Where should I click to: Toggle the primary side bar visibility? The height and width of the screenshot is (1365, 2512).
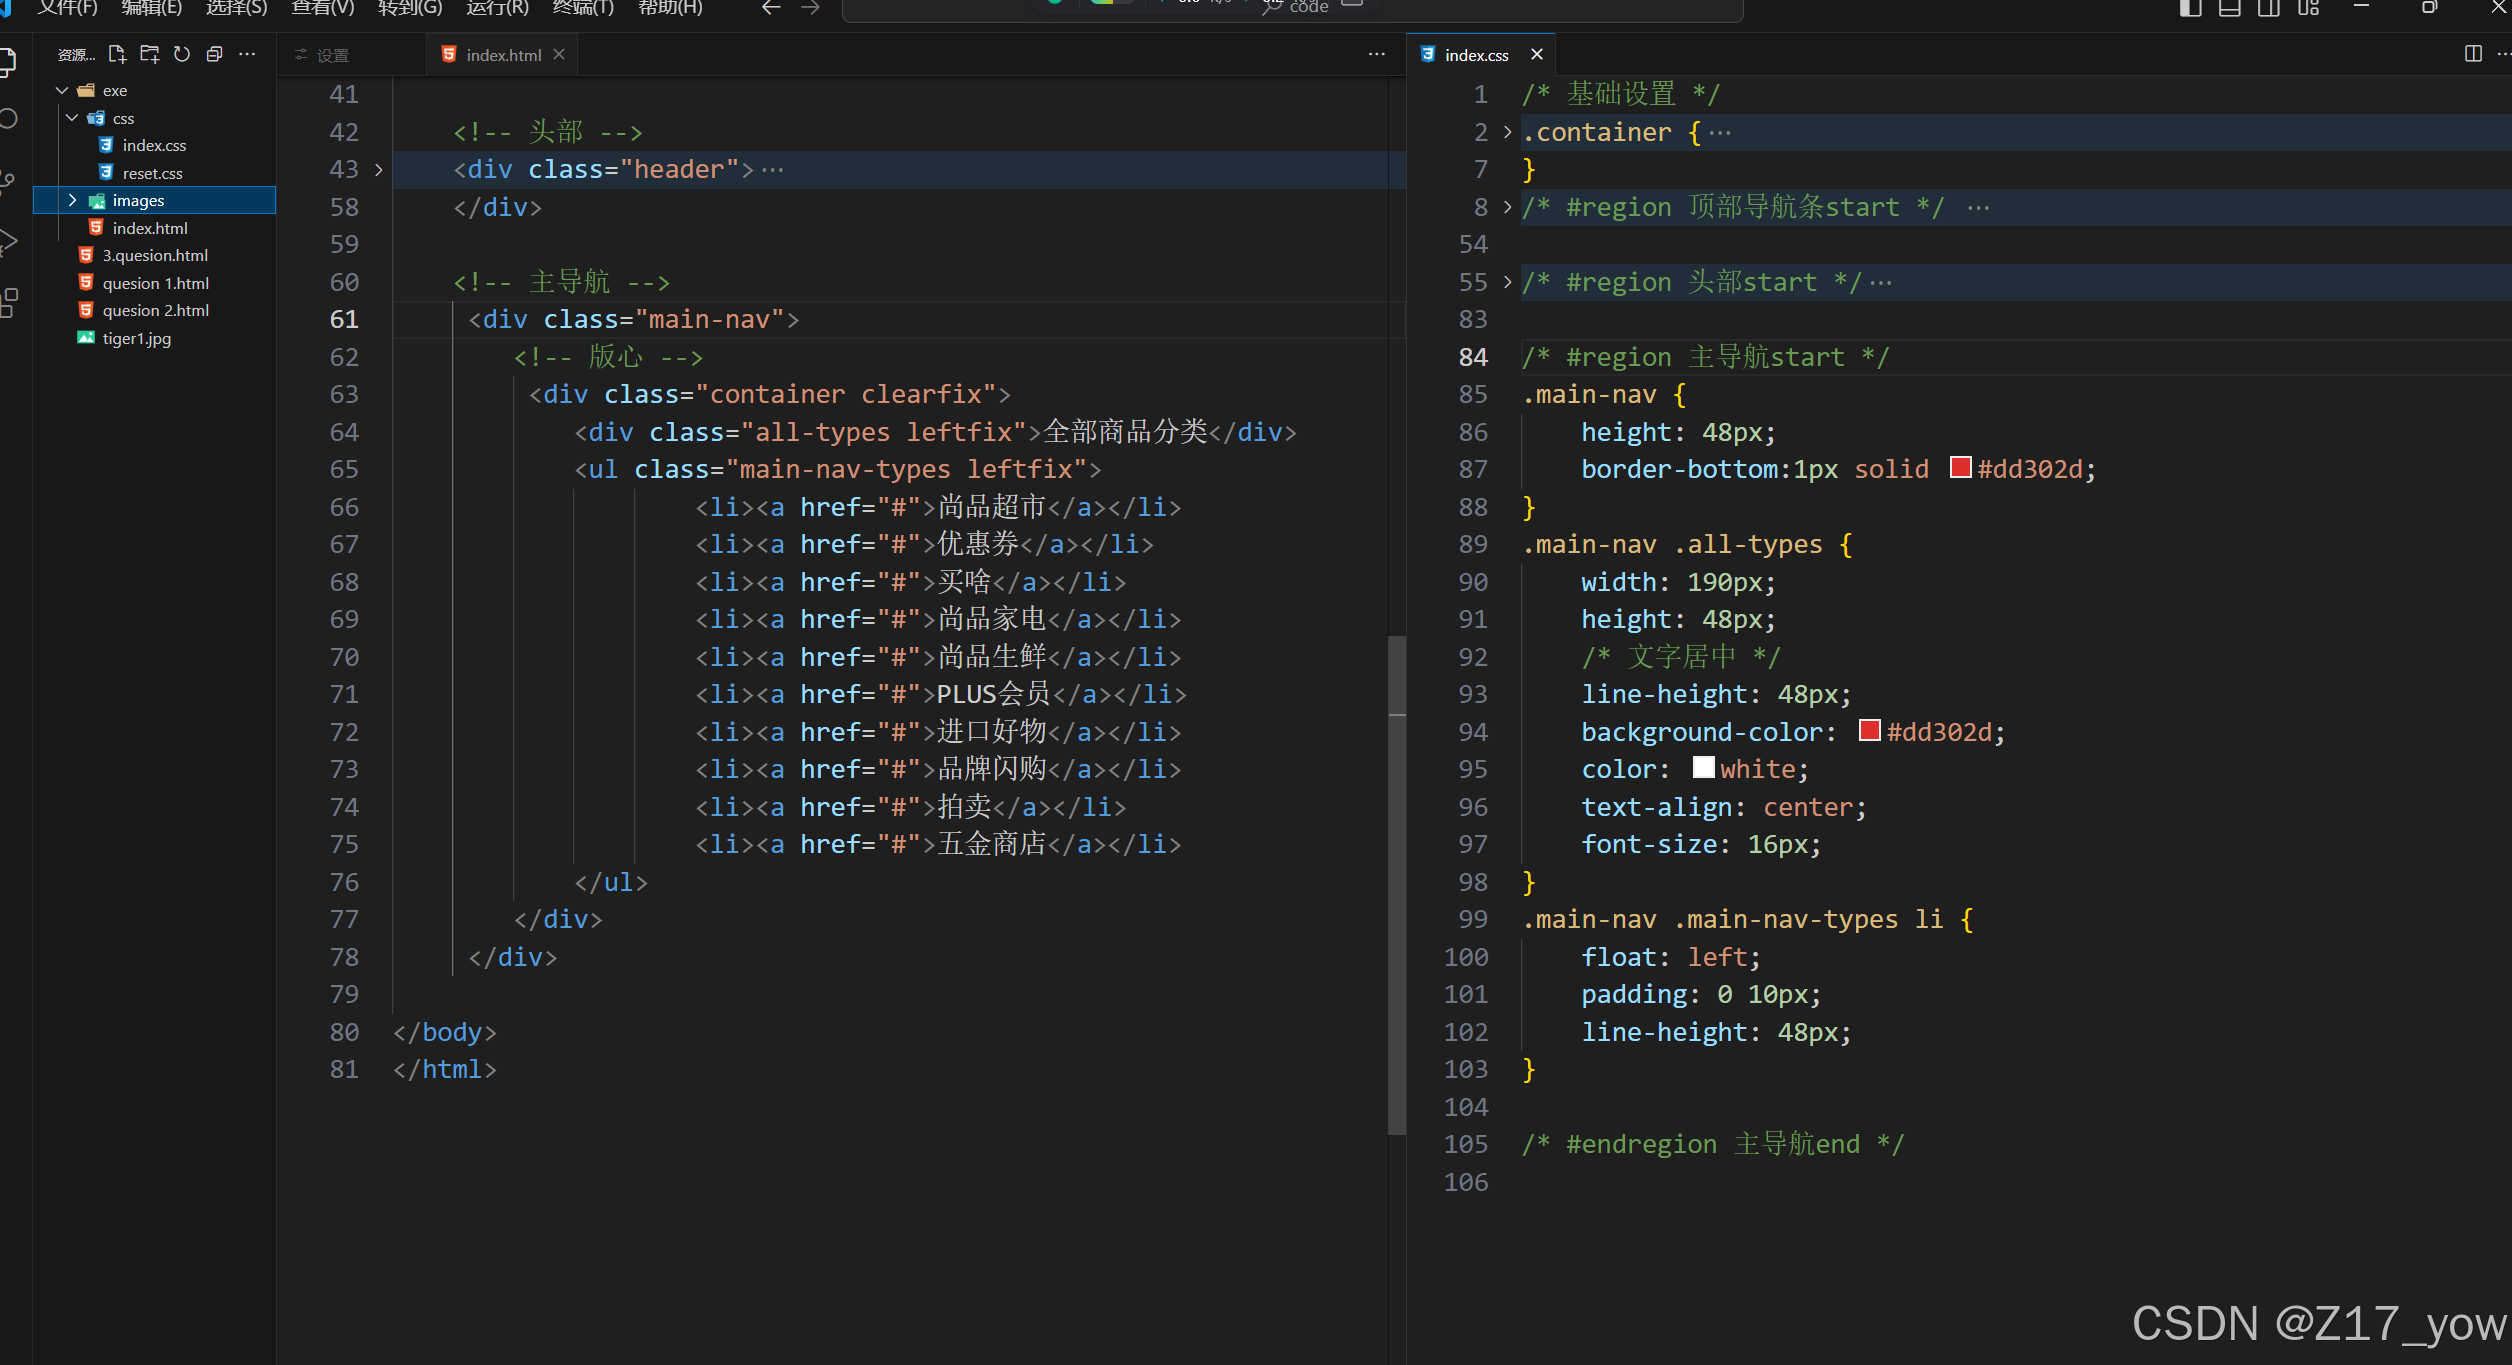(2190, 8)
